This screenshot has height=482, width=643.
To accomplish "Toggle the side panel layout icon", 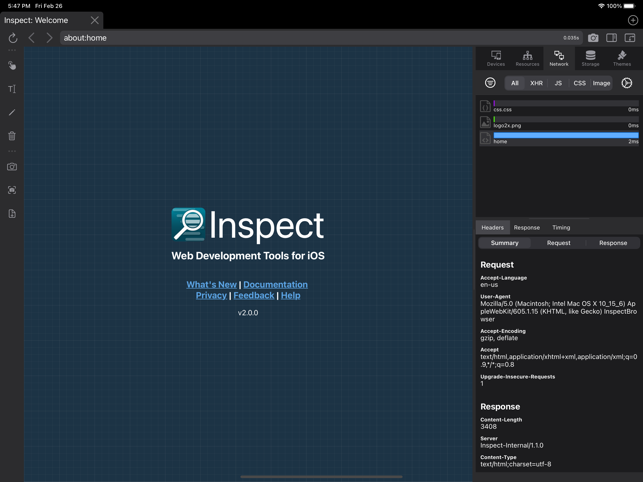I will [x=611, y=38].
